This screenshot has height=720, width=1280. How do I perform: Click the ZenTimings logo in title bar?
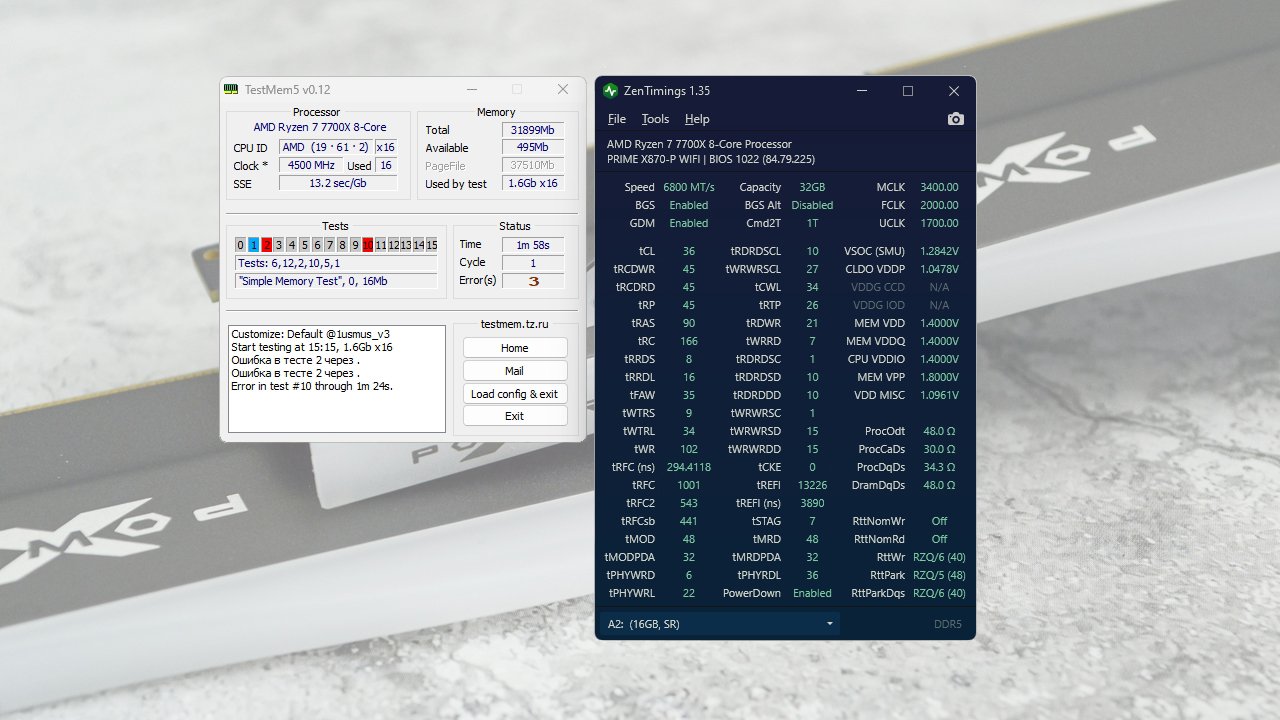click(x=611, y=91)
